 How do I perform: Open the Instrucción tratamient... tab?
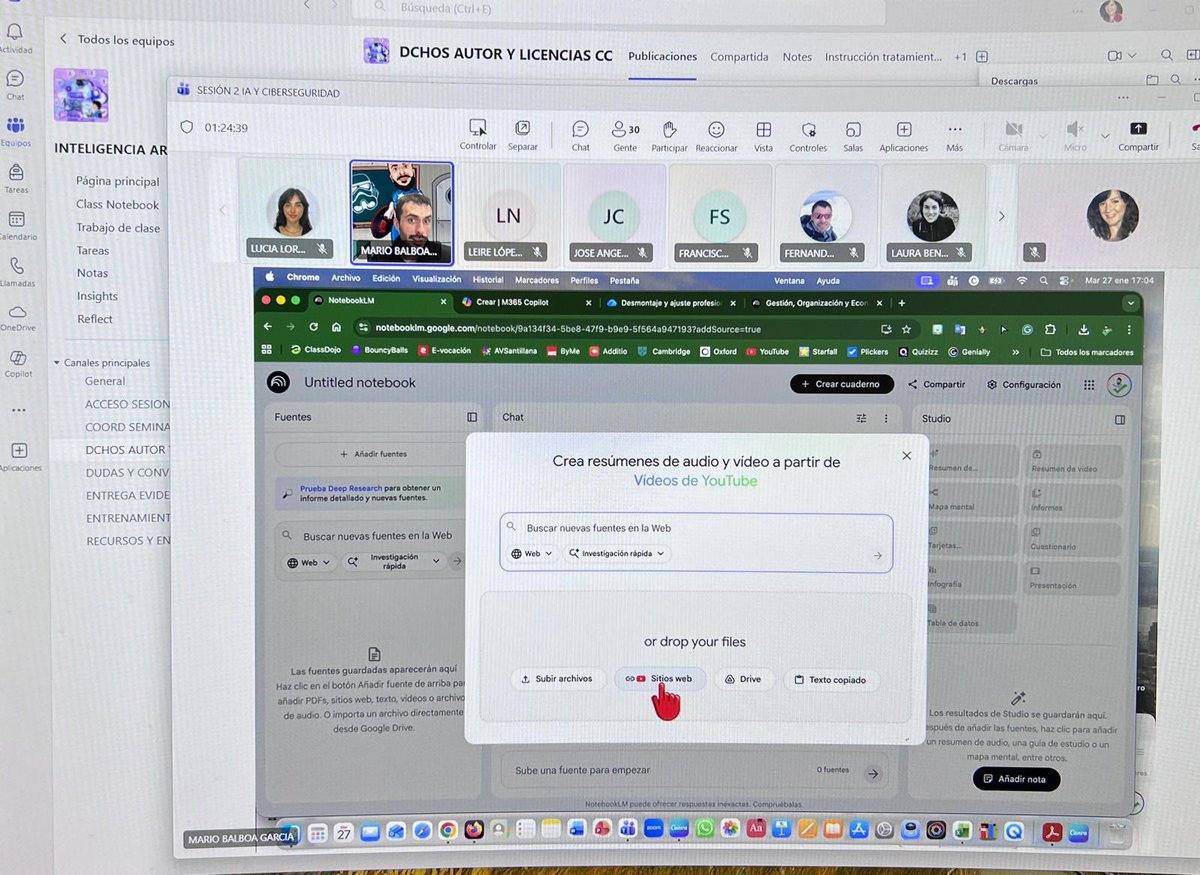[x=883, y=57]
